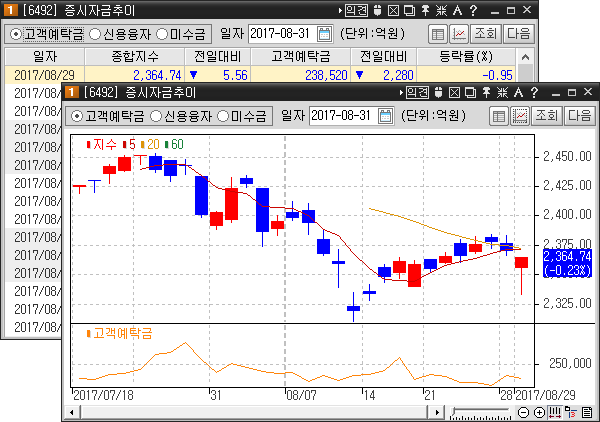Click the 지수 legend label in chart
Screen dimensions: 600x422
pos(102,144)
